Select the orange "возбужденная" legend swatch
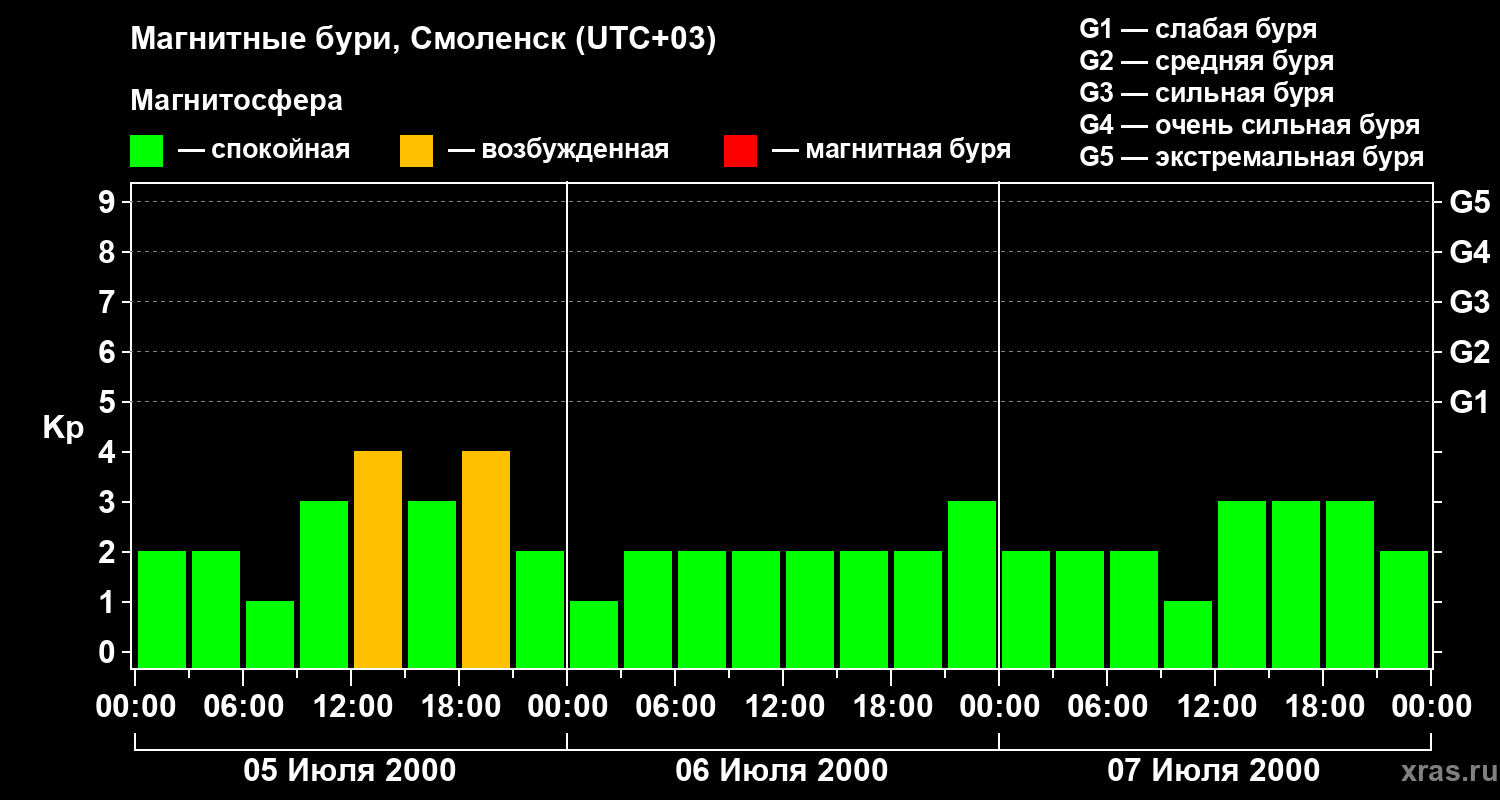The width and height of the screenshot is (1500, 800). tap(416, 151)
